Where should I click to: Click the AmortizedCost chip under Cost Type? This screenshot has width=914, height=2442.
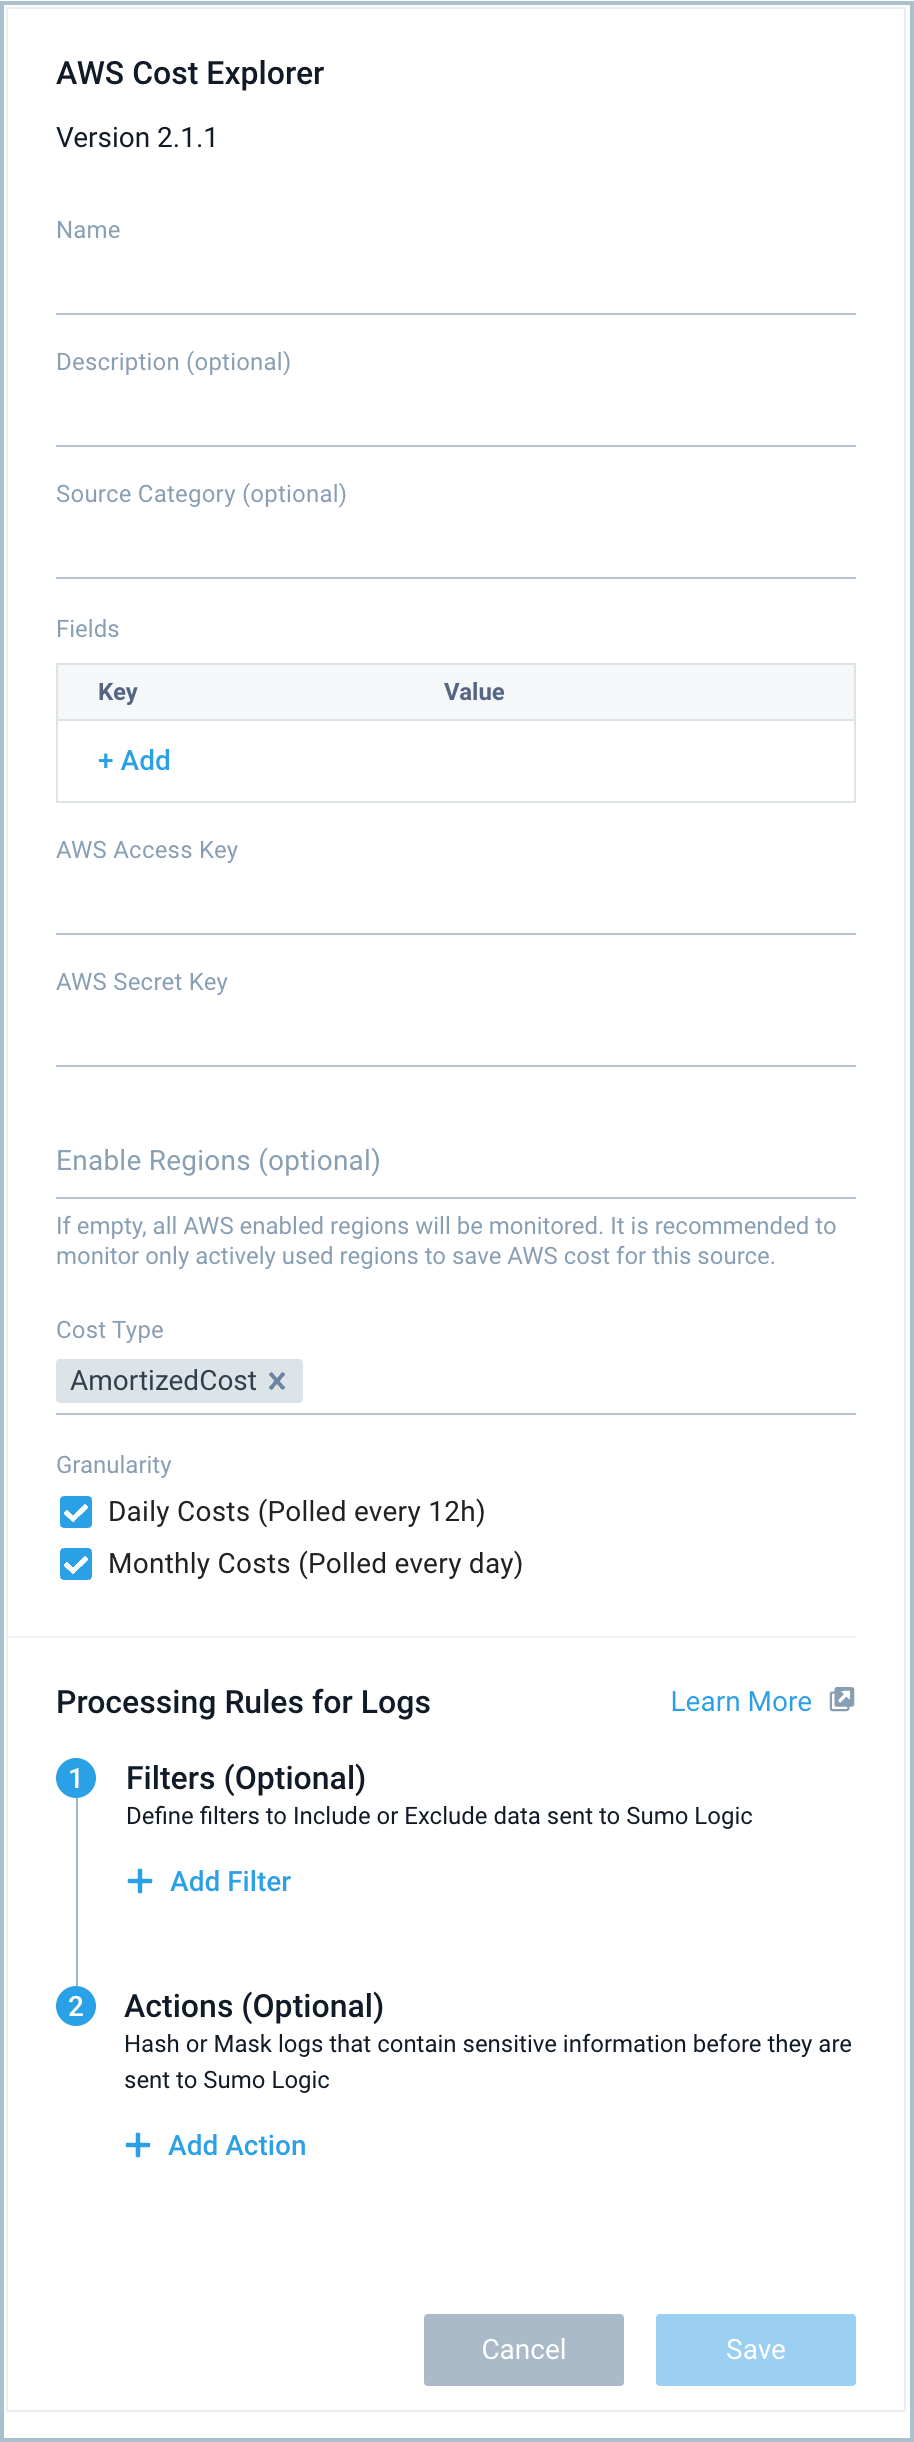[x=165, y=1381]
